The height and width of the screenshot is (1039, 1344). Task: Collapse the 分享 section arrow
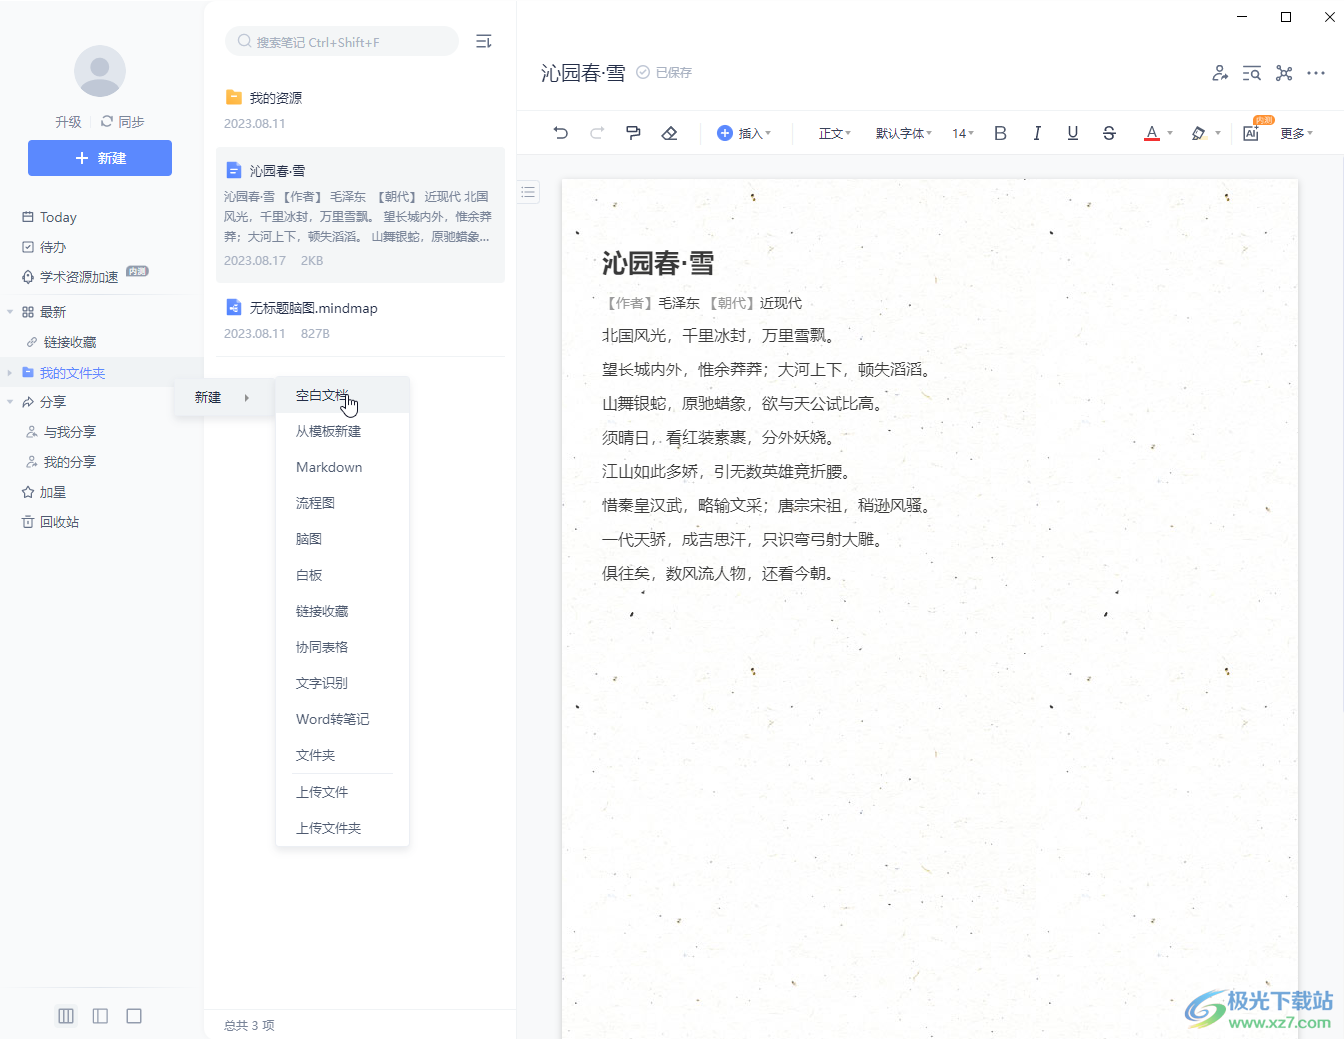pyautogui.click(x=10, y=402)
